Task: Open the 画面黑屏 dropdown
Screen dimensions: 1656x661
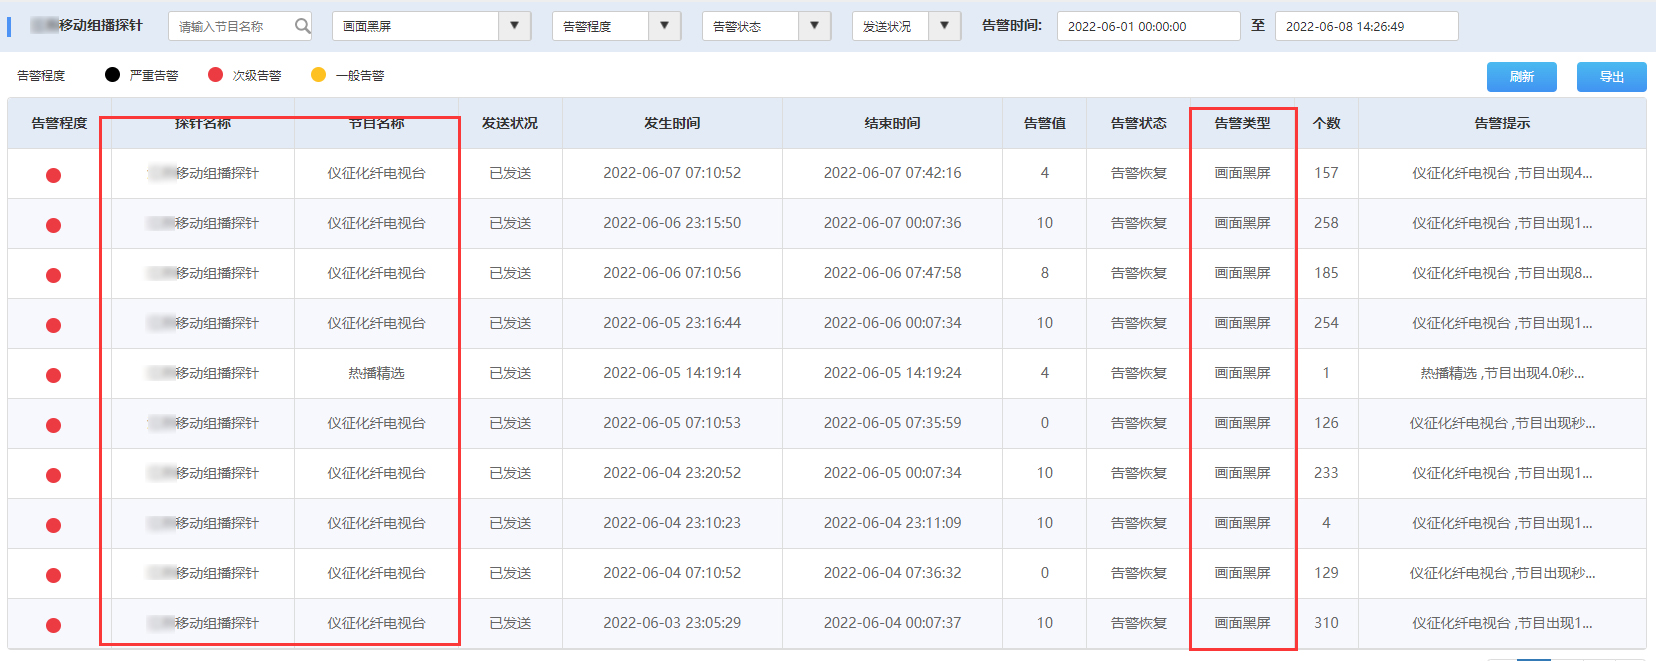Action: (514, 26)
